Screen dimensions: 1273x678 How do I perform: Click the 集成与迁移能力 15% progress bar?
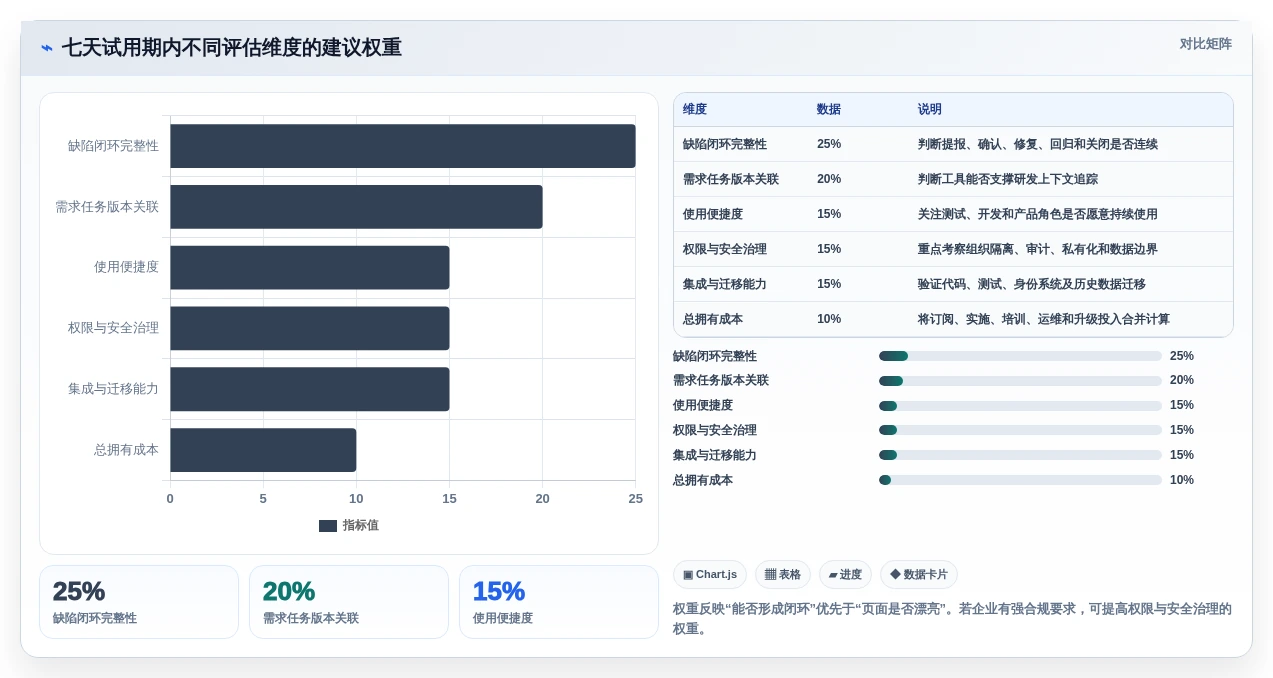point(1020,455)
